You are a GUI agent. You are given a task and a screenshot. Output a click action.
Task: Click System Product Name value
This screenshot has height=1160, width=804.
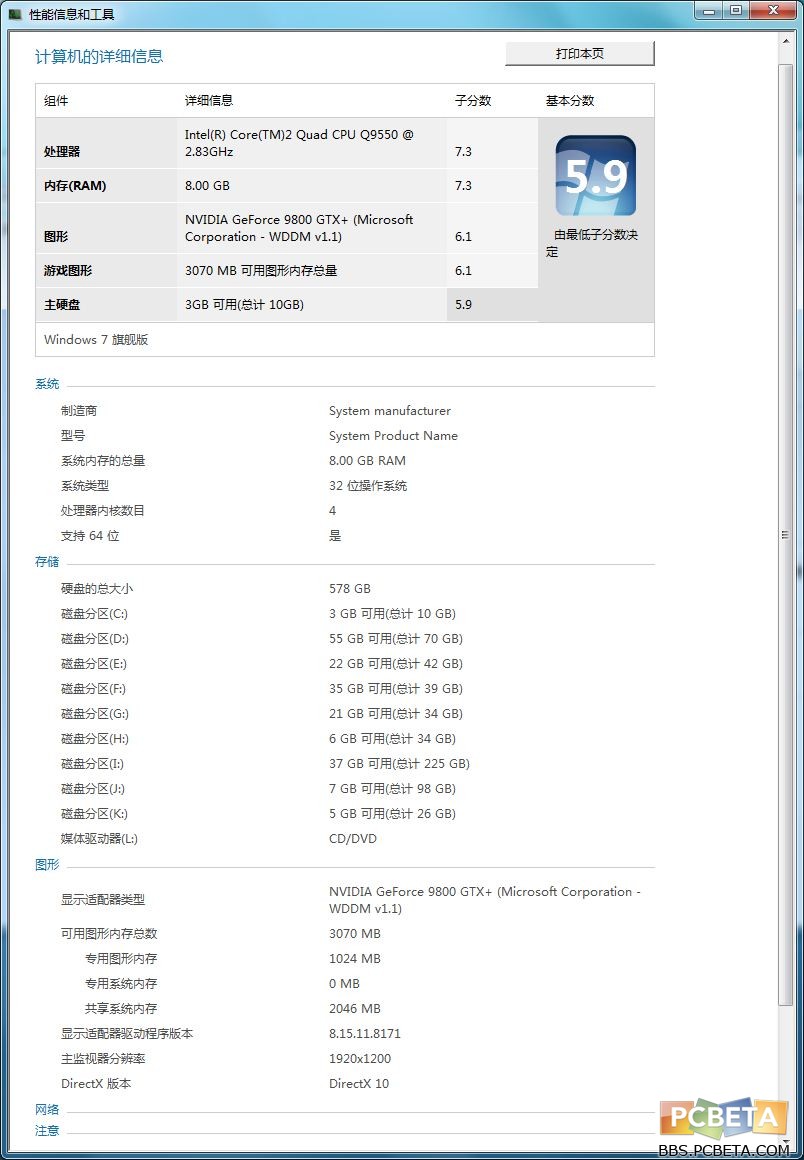tap(393, 436)
